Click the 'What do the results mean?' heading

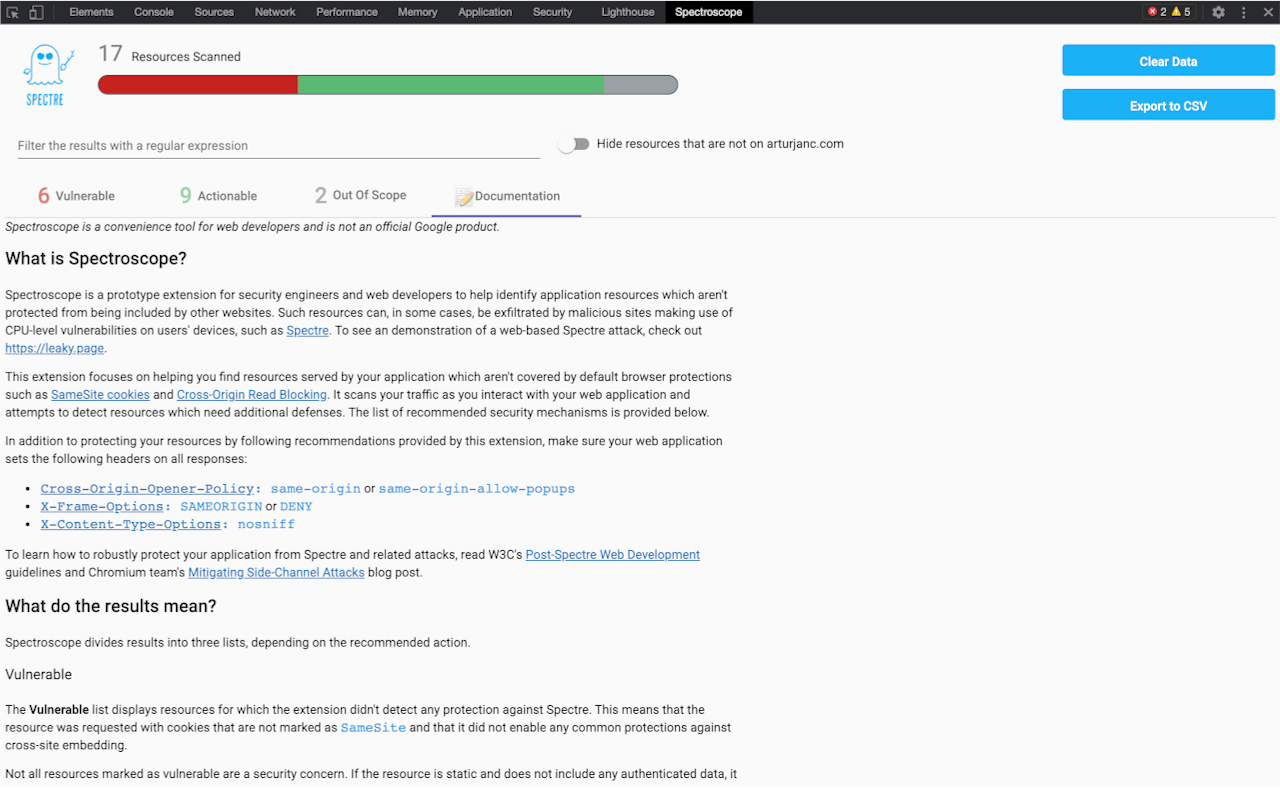click(x=111, y=606)
